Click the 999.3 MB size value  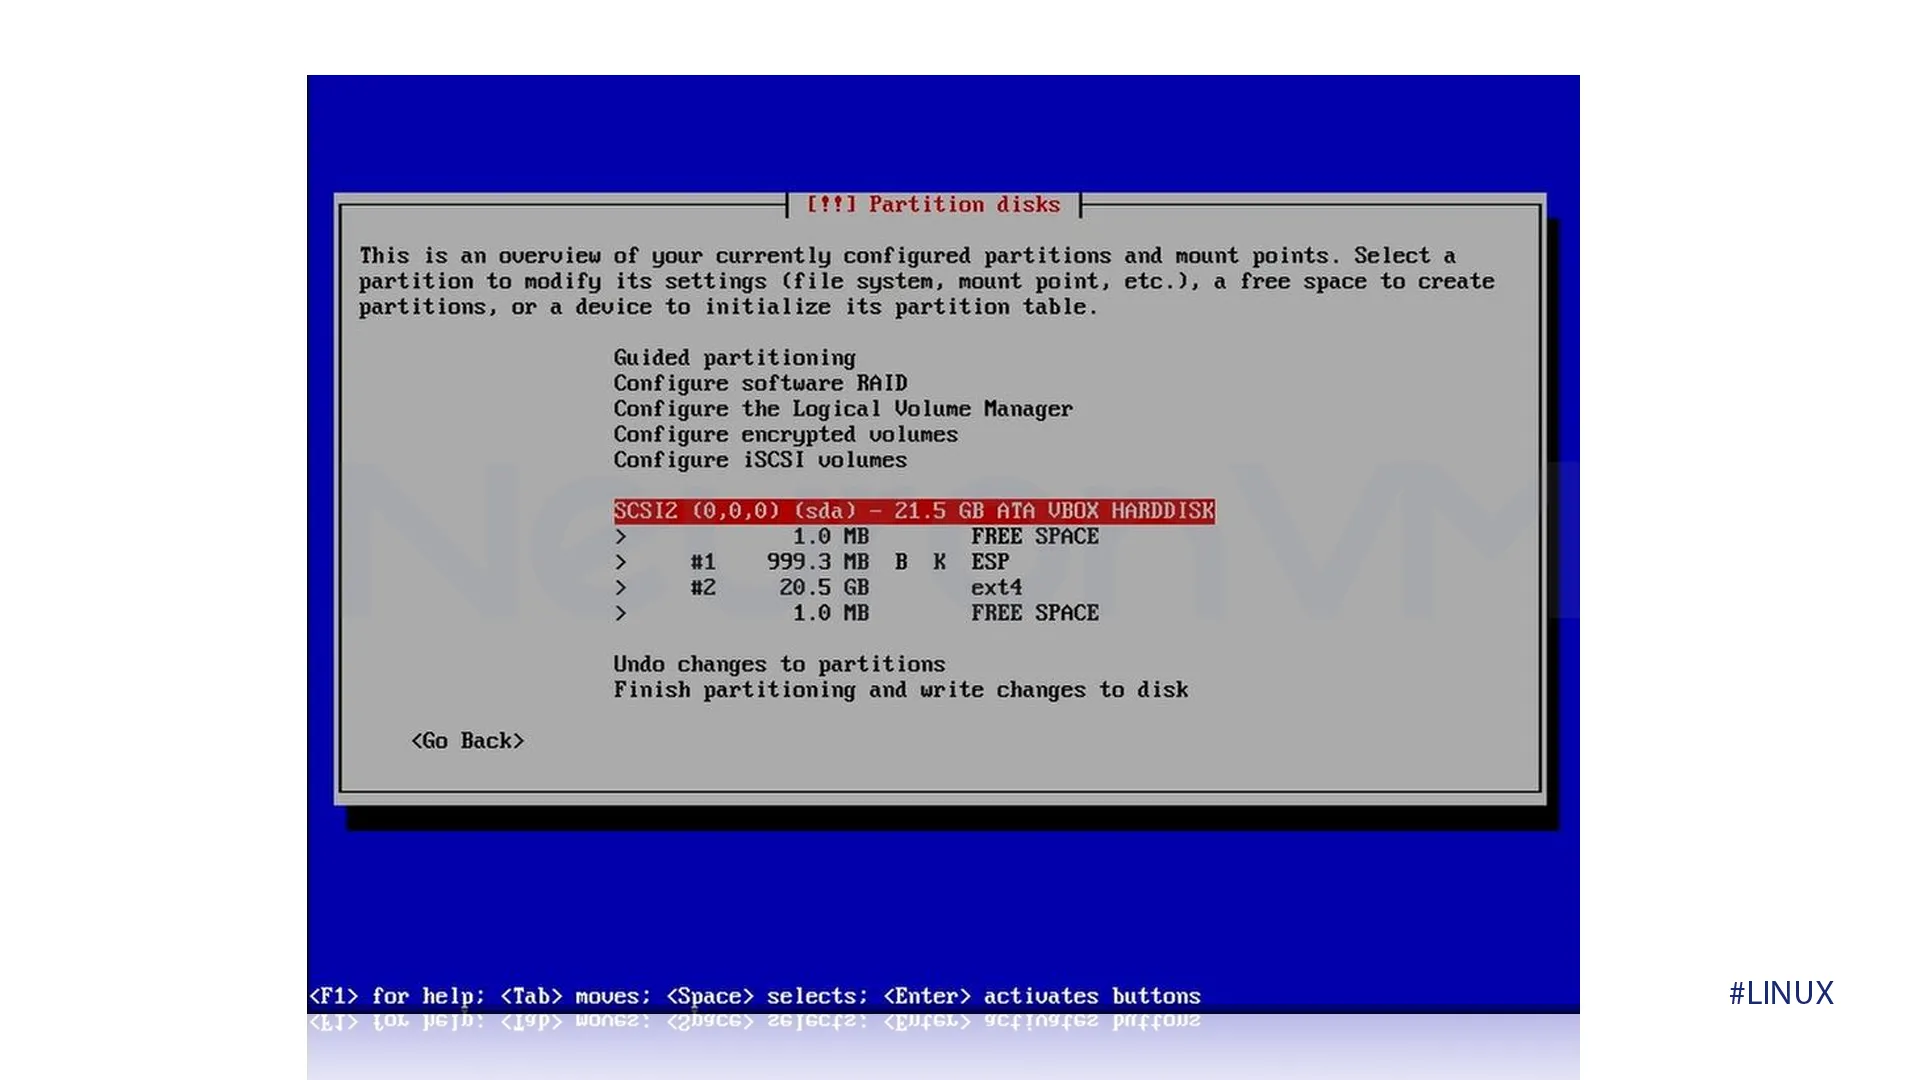pyautogui.click(x=818, y=562)
